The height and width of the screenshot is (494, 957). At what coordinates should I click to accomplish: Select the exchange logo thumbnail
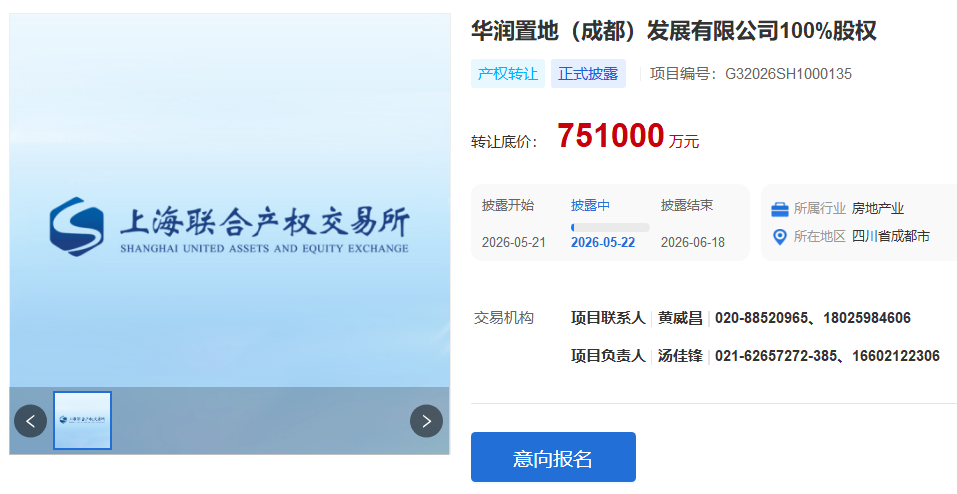tap(82, 421)
